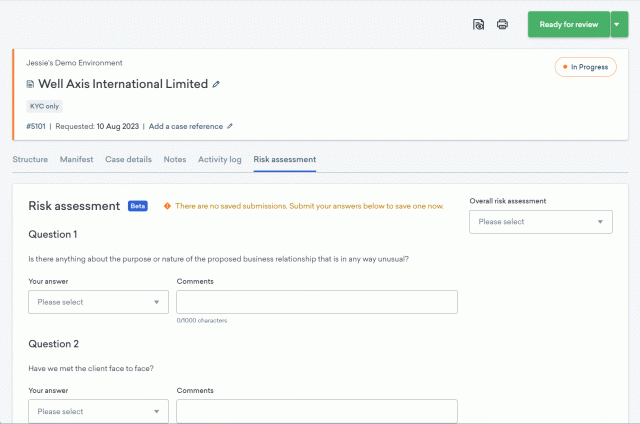Open the Overall risk assessment dropdown
This screenshot has width=640, height=424.
coord(540,222)
